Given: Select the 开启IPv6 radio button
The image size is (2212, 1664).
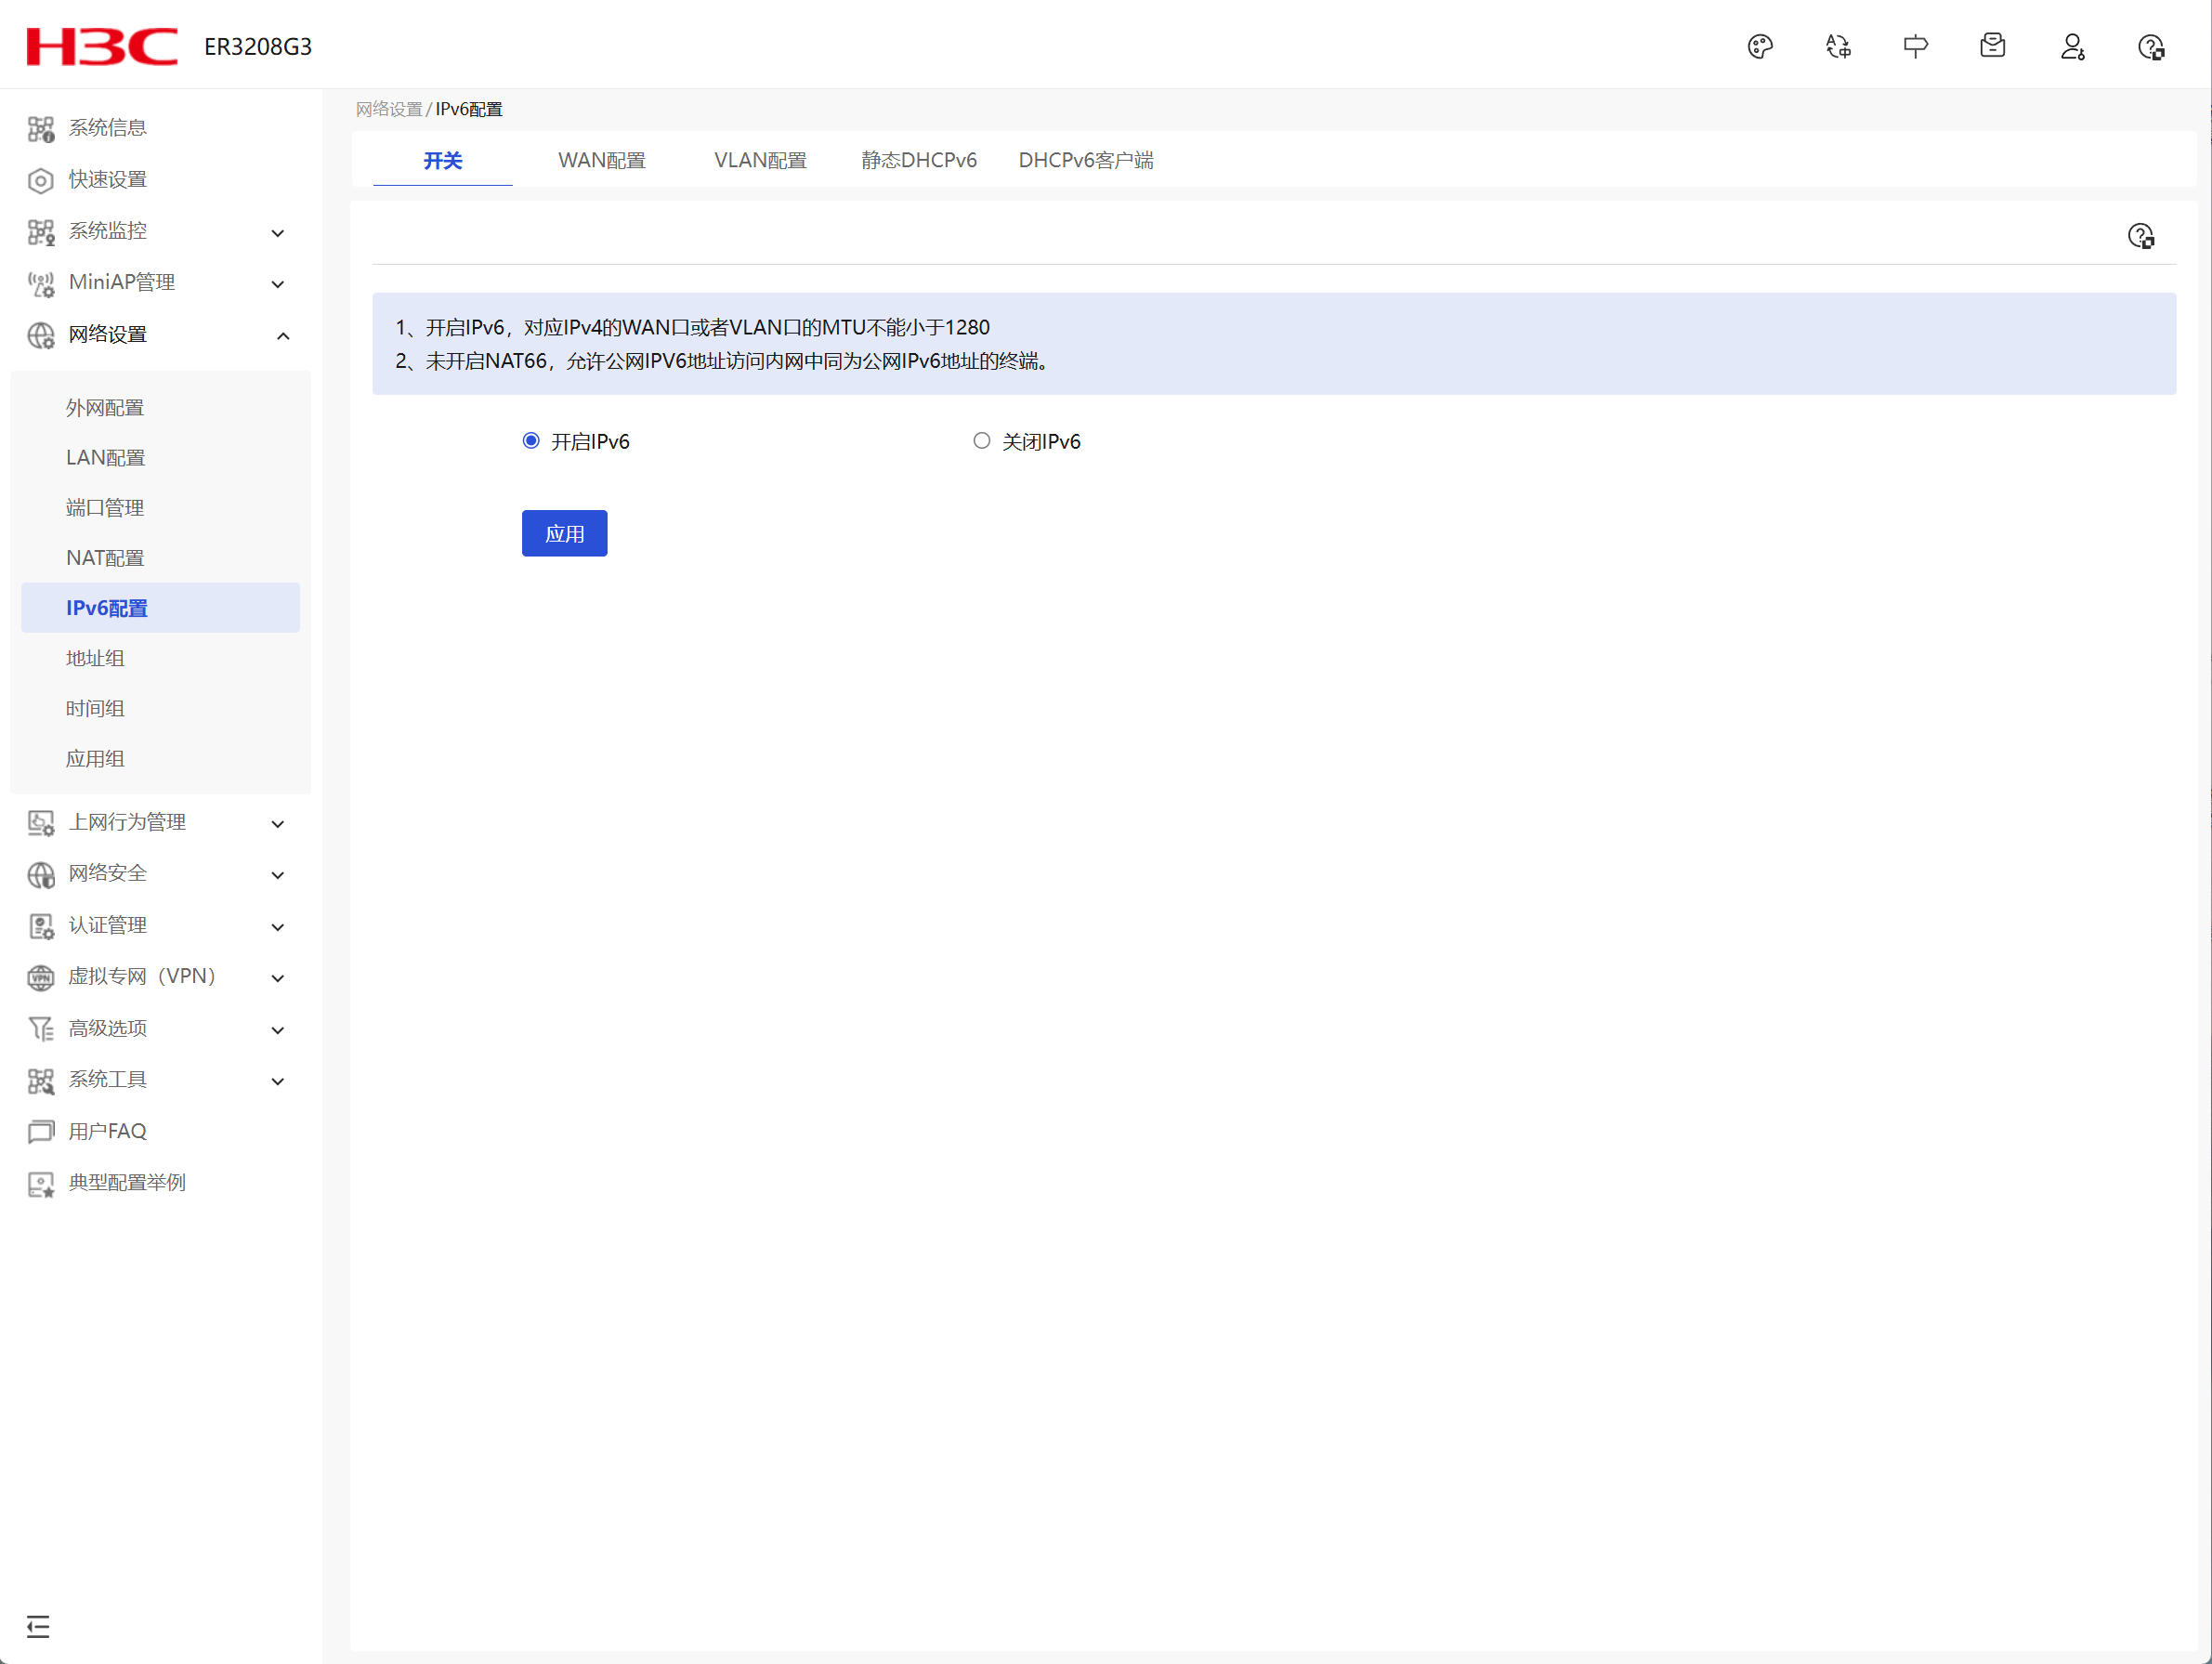Looking at the screenshot, I should pyautogui.click(x=531, y=441).
